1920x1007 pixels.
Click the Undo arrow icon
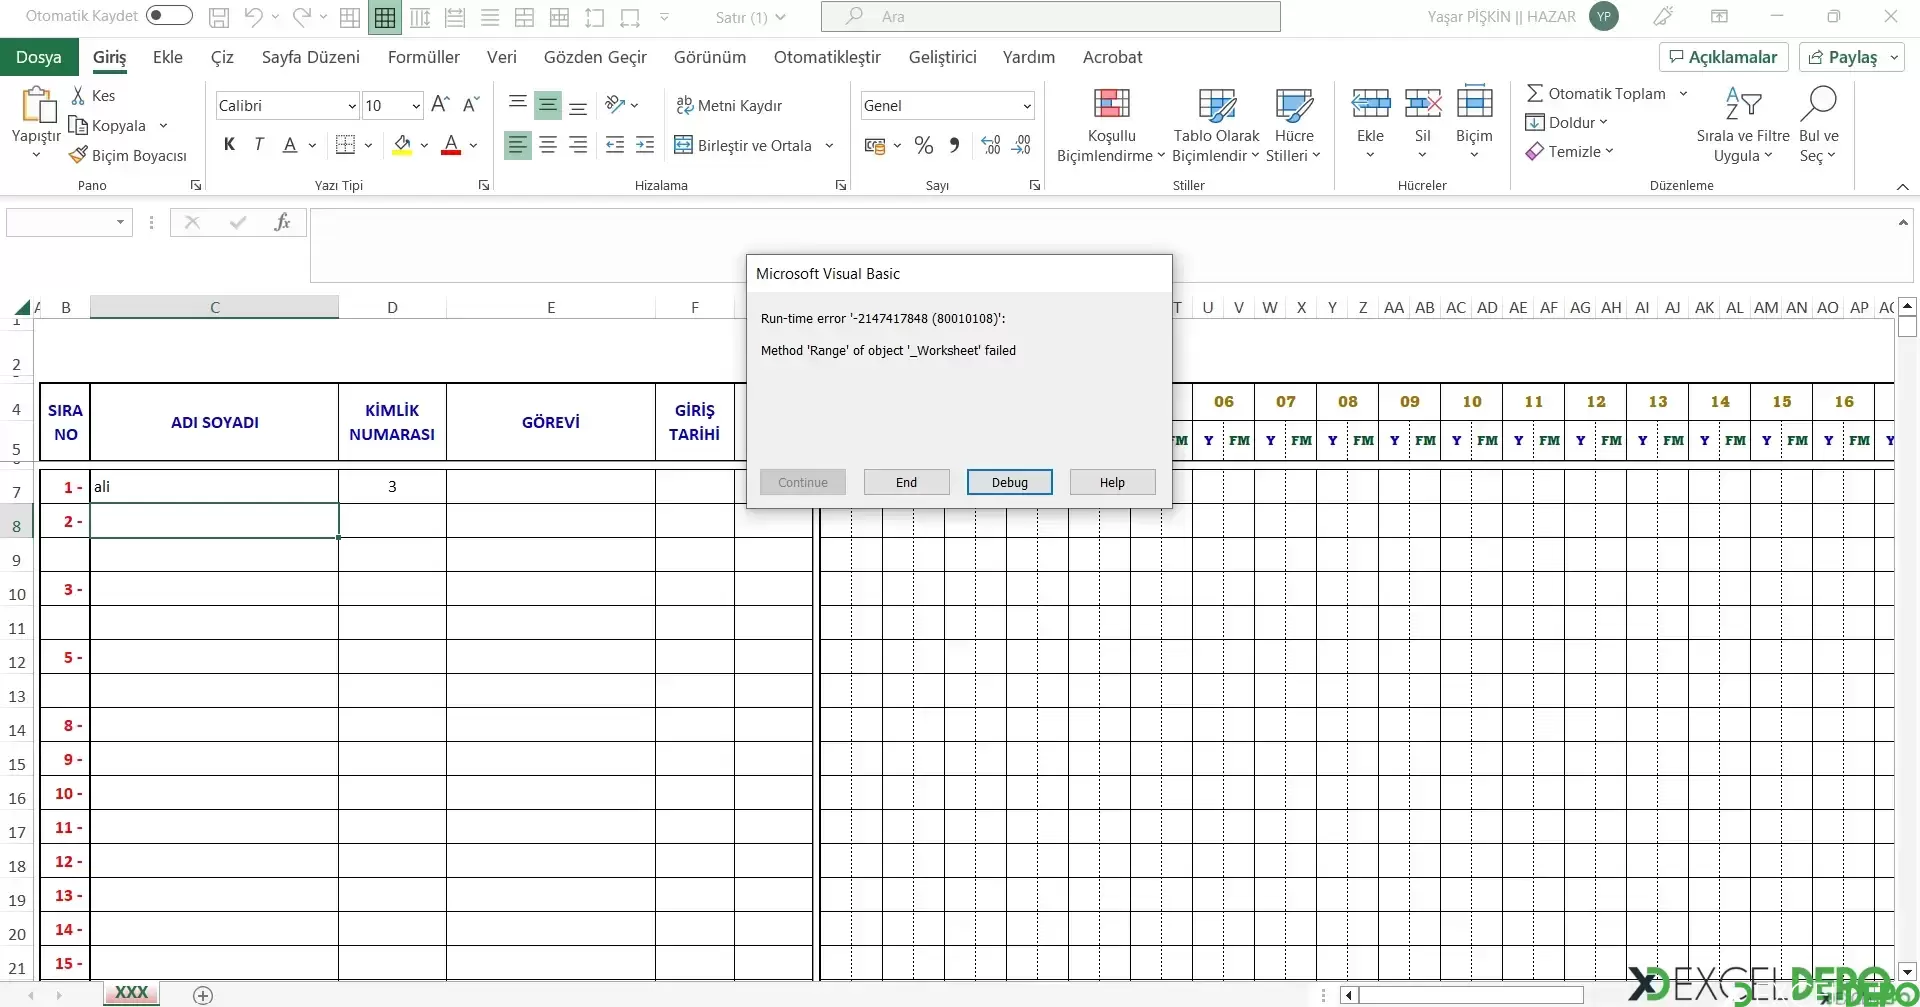coord(253,17)
